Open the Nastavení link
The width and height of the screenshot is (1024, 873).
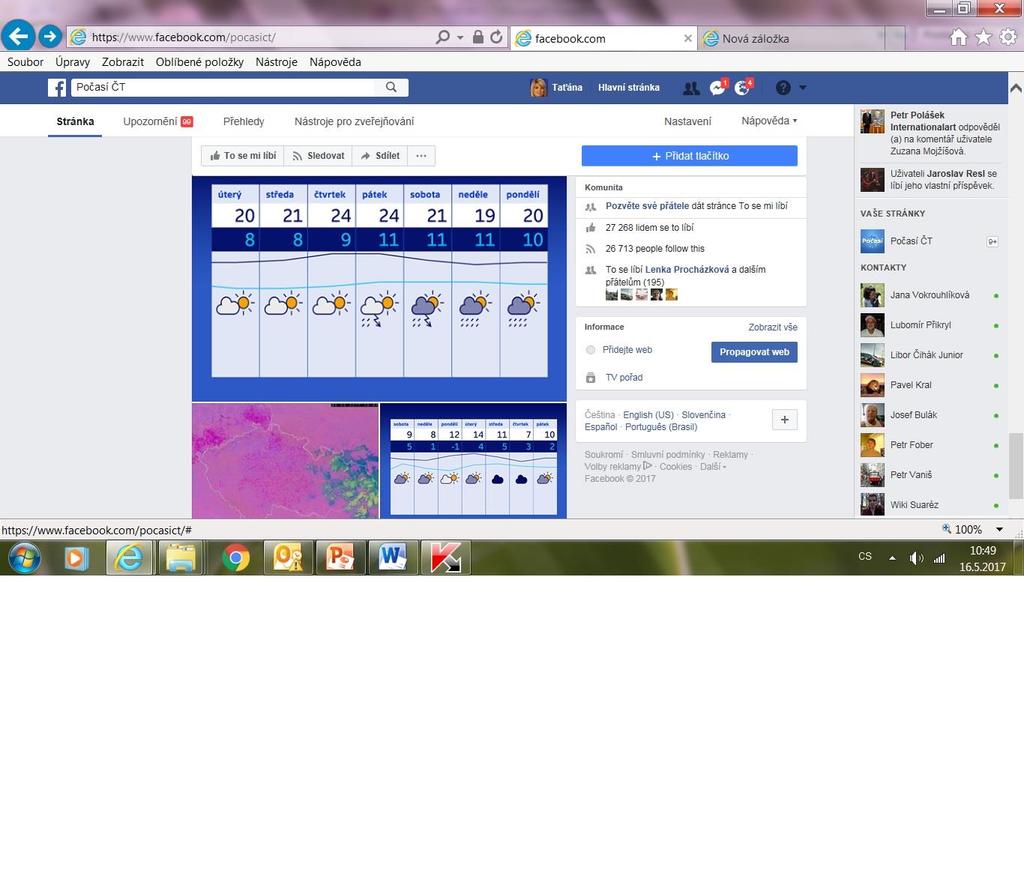(688, 121)
